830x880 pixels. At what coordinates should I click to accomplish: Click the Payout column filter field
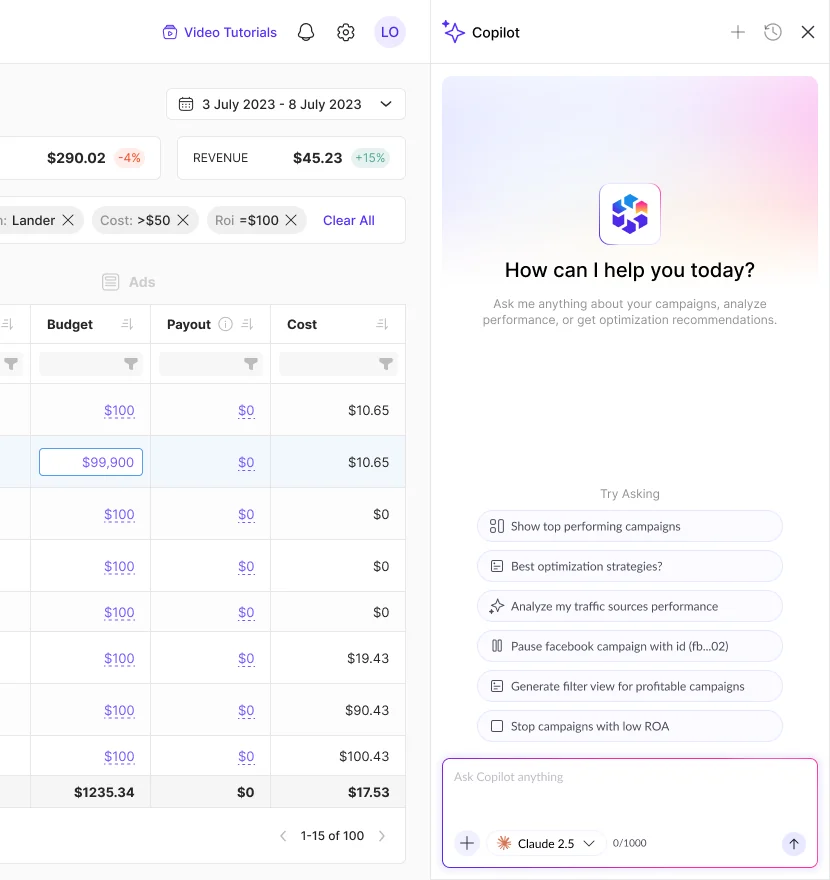point(210,364)
